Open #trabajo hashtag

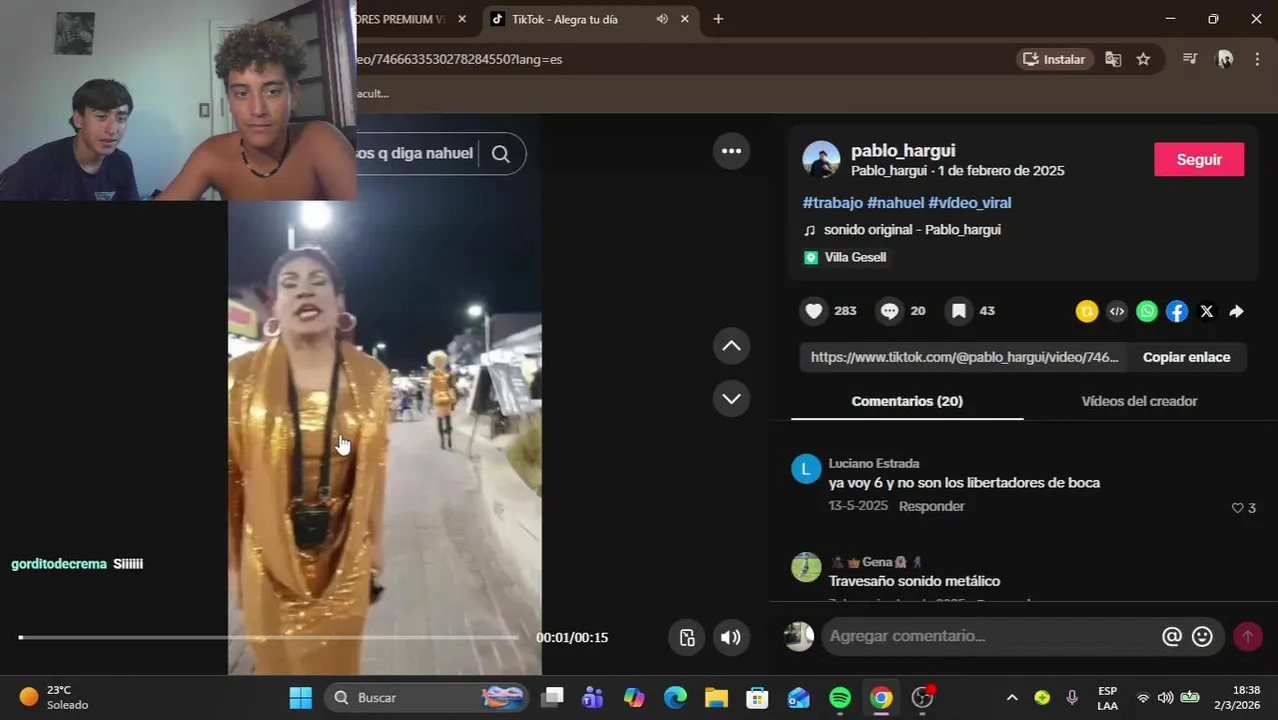tap(832, 203)
